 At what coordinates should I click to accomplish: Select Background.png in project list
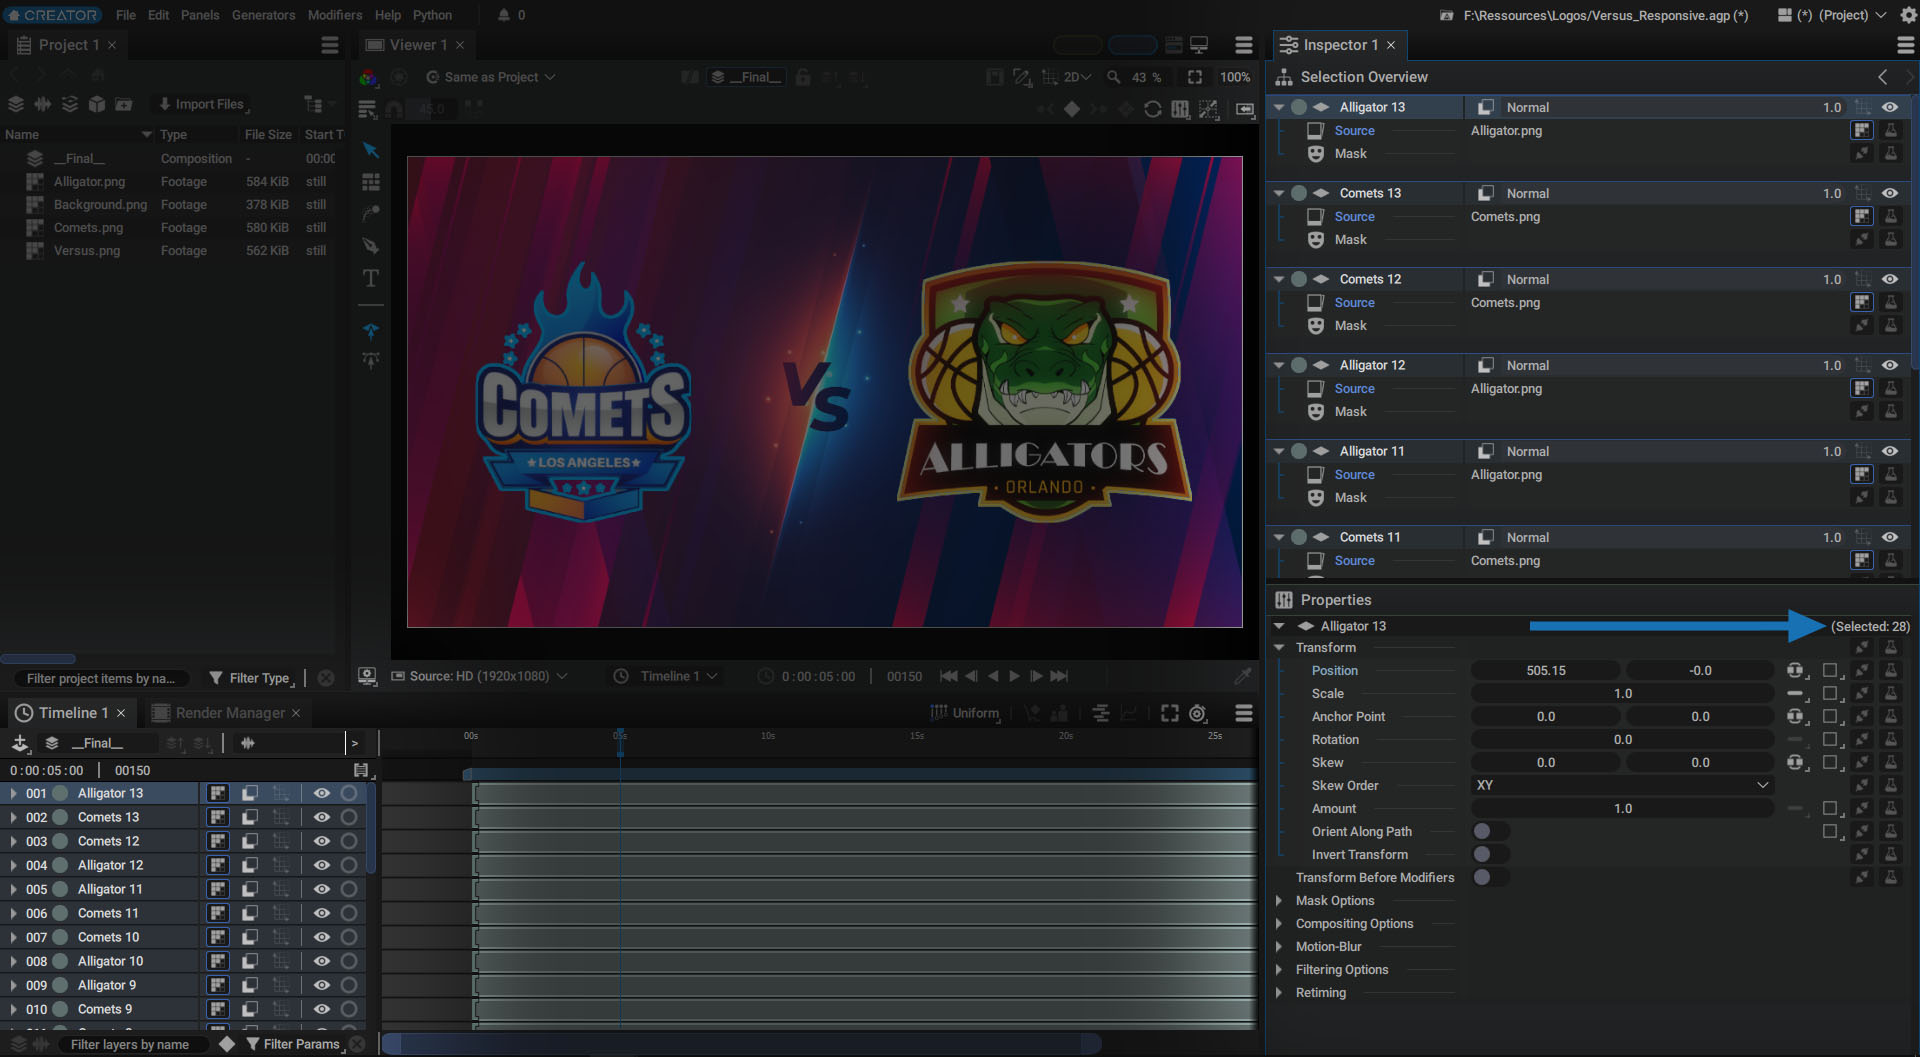click(100, 205)
